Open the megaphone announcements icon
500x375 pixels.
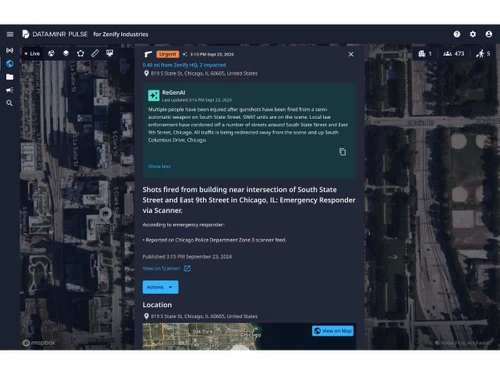point(10,90)
